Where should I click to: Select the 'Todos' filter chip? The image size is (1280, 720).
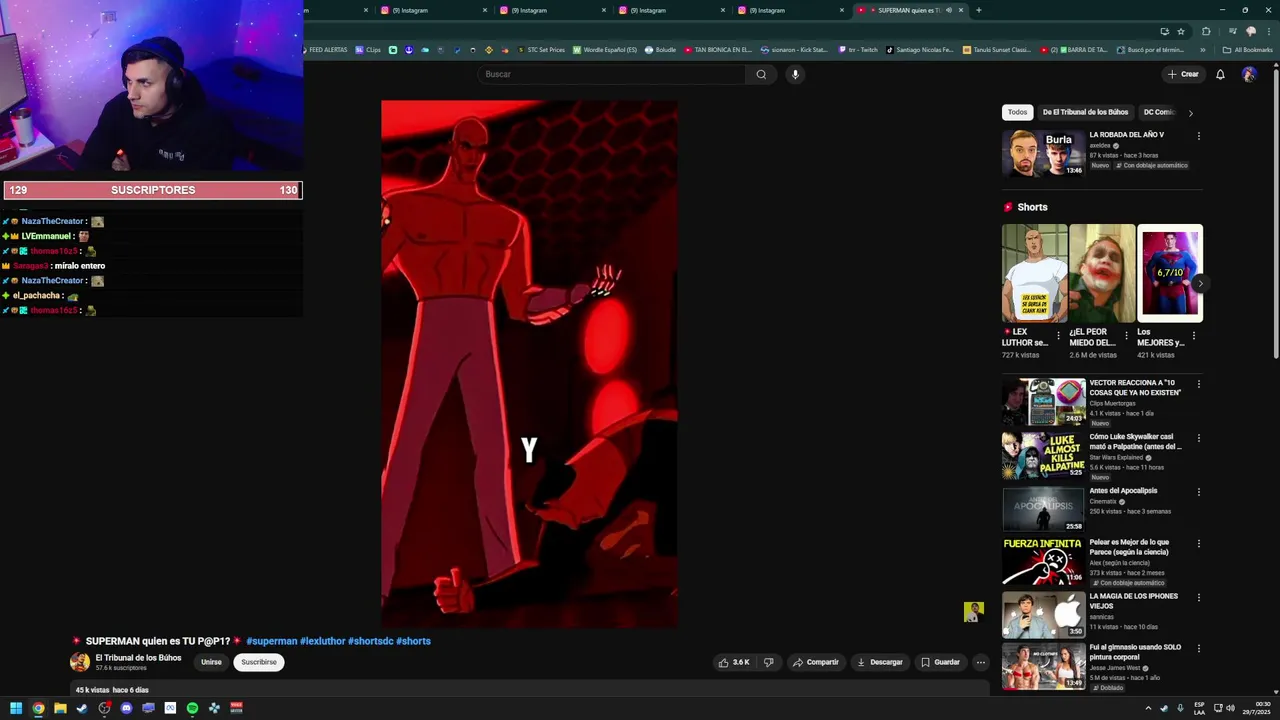click(1017, 112)
